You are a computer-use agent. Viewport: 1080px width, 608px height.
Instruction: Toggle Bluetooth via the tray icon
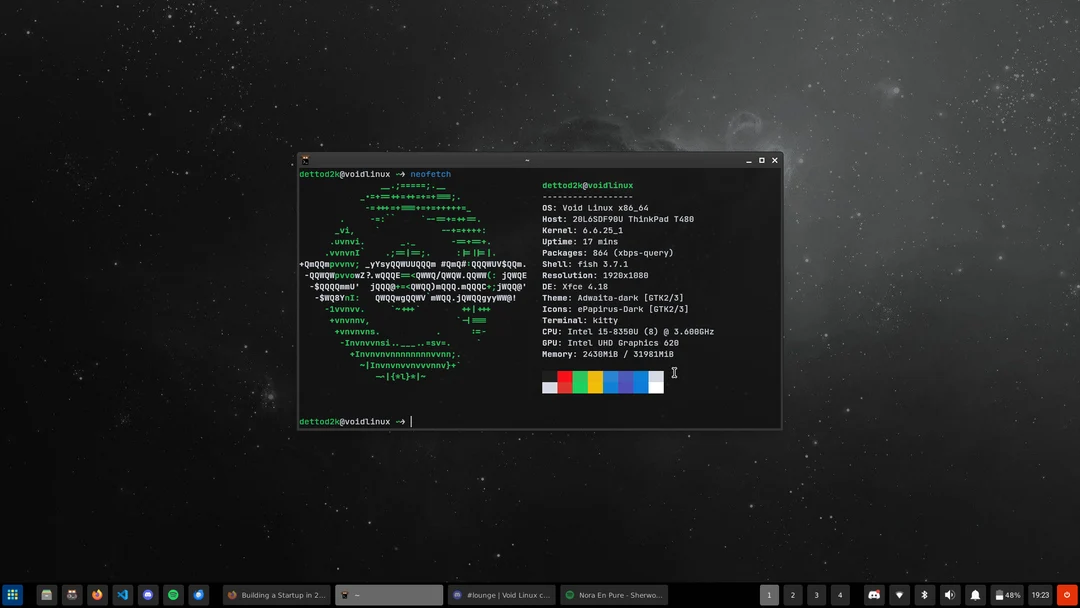(x=924, y=595)
